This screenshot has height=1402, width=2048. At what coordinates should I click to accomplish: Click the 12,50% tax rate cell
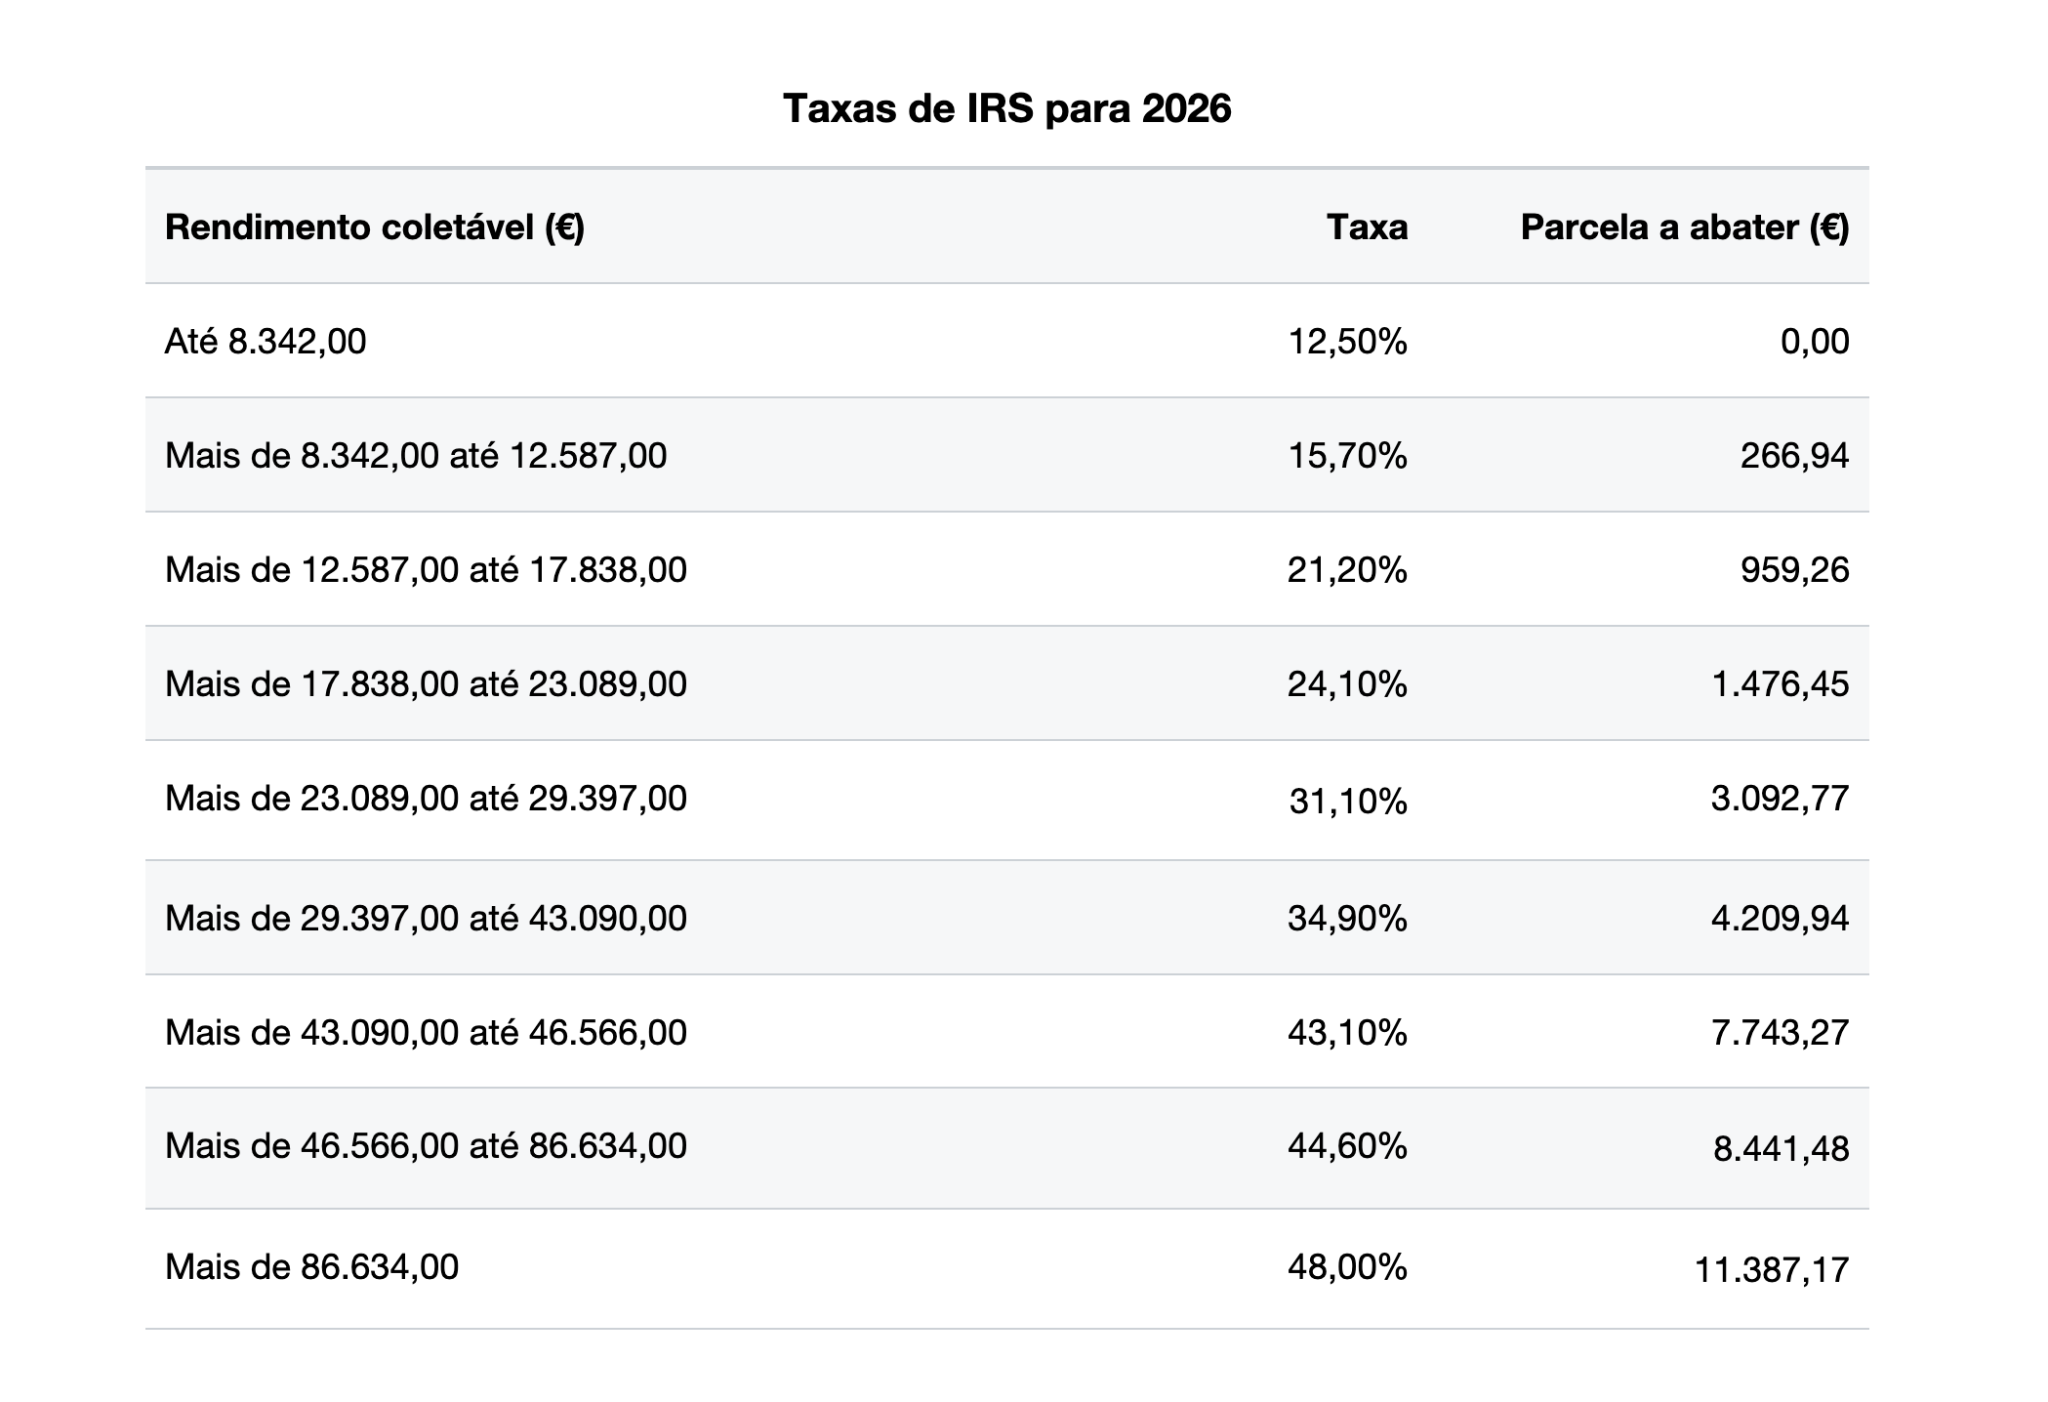click(x=1346, y=342)
